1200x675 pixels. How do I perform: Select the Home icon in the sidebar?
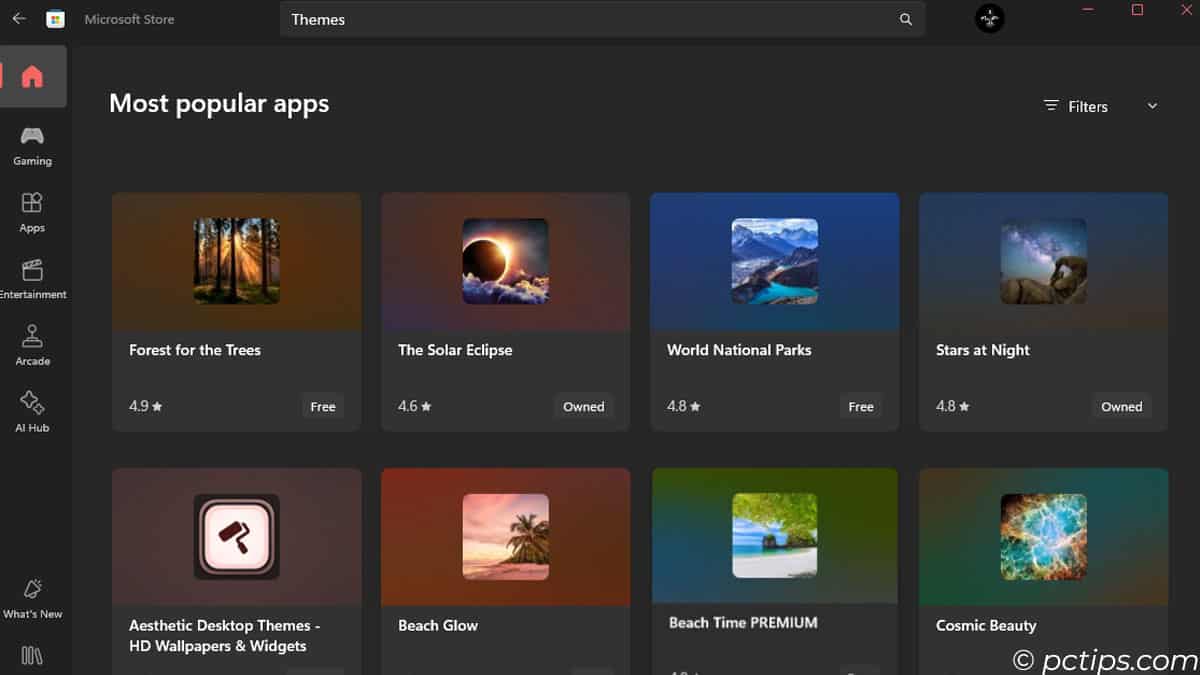[x=33, y=76]
